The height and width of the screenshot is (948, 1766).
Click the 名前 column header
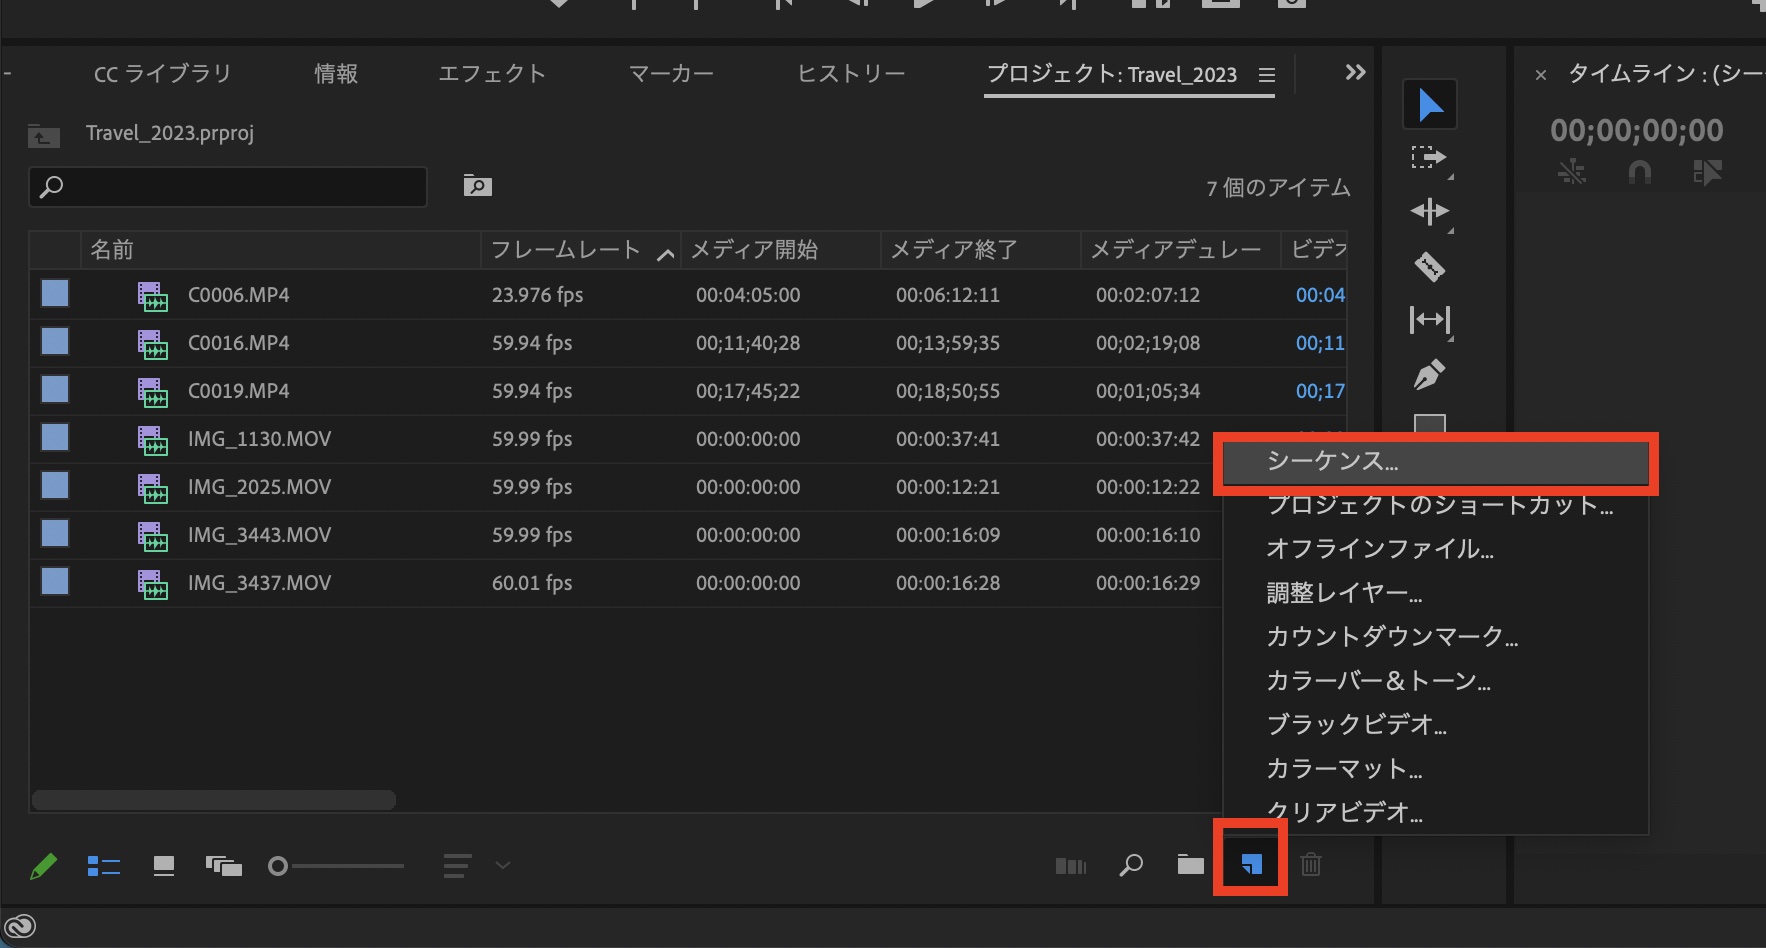click(x=280, y=250)
